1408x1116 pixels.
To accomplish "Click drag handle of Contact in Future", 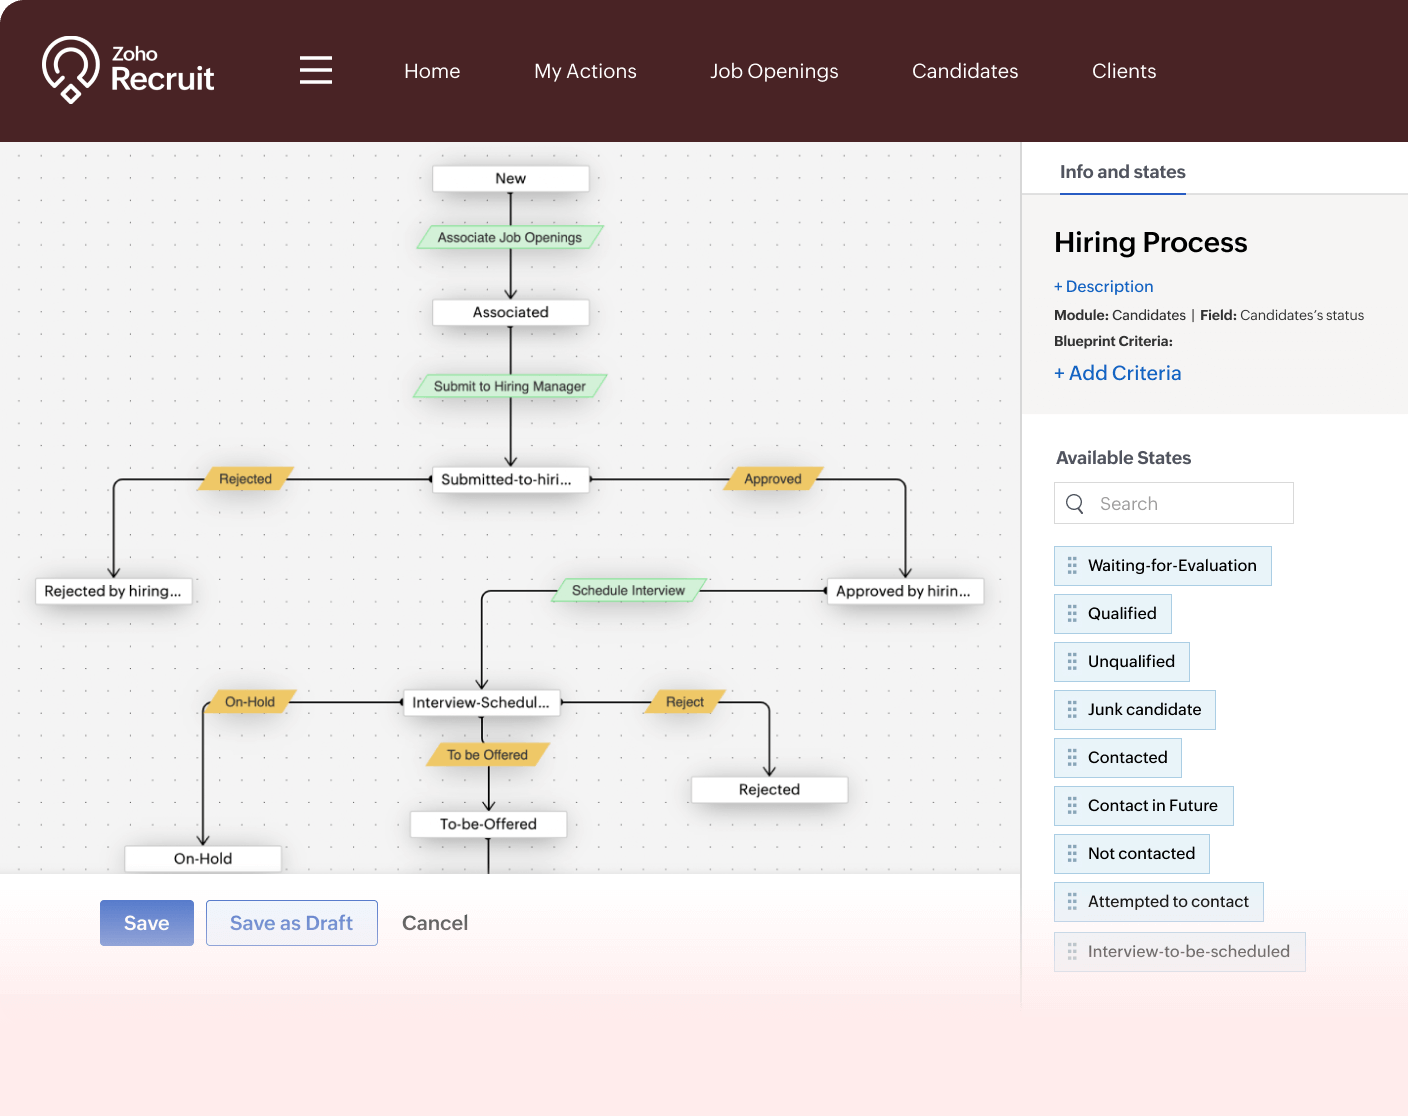I will (x=1072, y=806).
